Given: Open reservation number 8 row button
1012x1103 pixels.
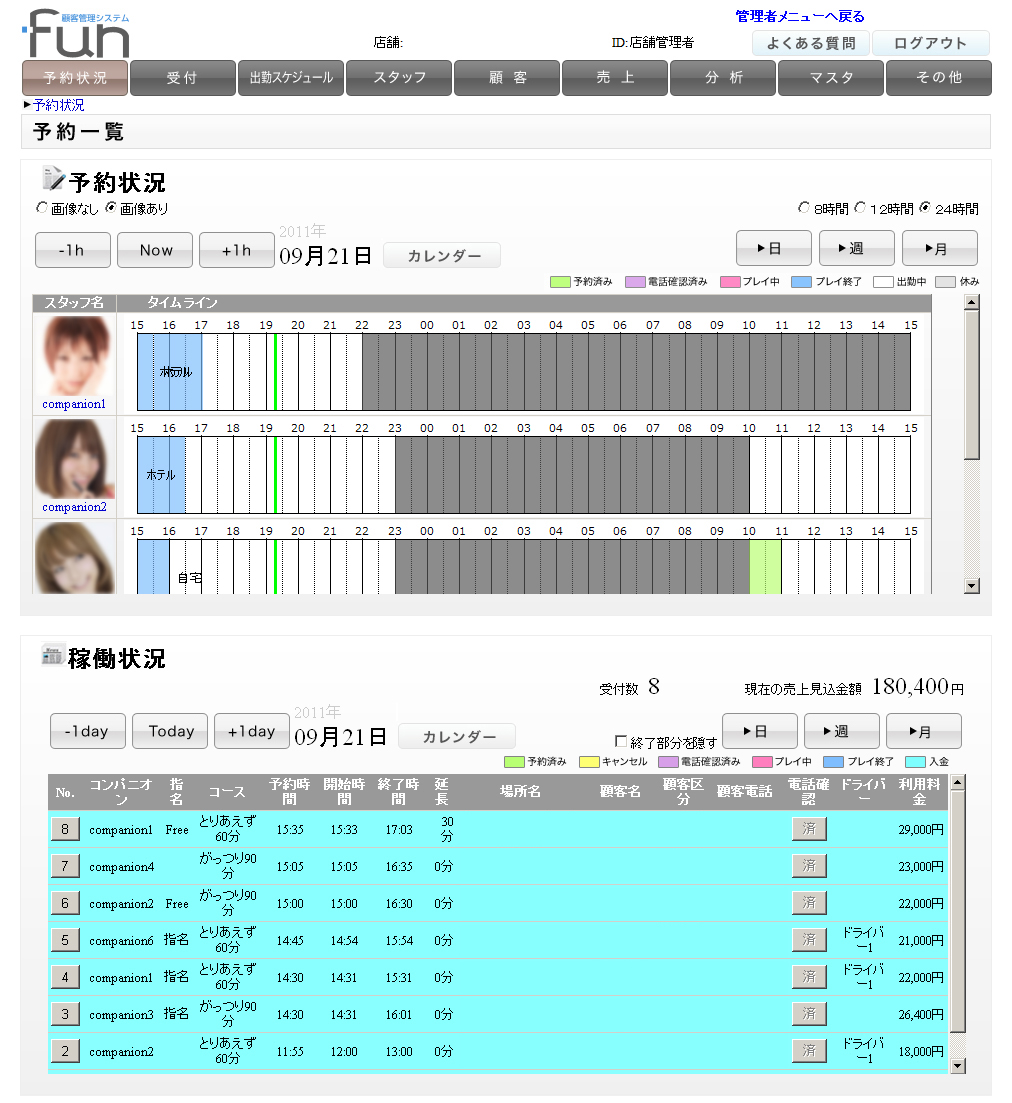Looking at the screenshot, I should (x=65, y=830).
